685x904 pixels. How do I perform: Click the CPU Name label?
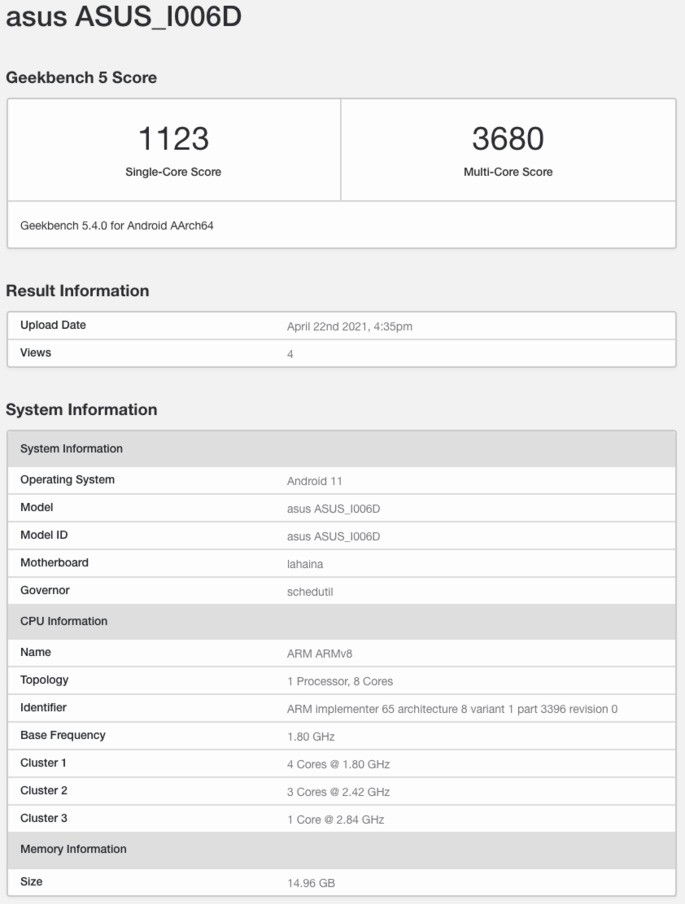click(36, 652)
